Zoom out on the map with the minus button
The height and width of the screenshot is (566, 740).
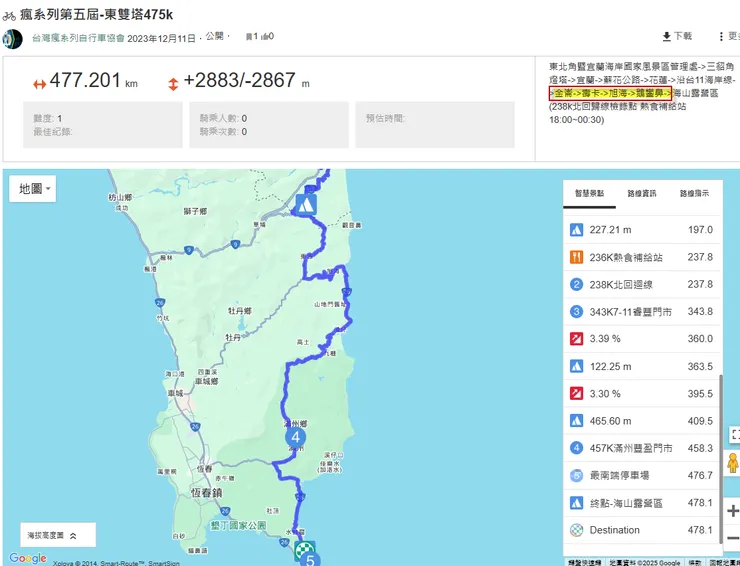point(732,538)
